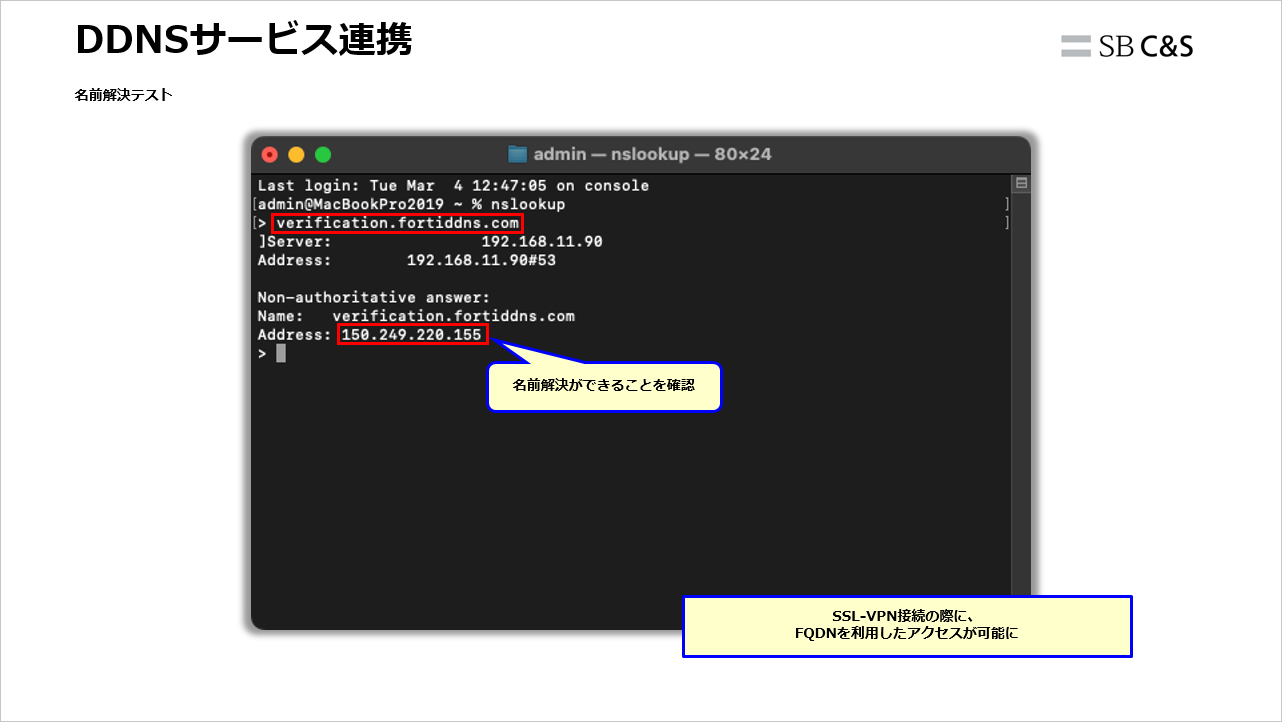
Task: Click the Terminal title 'admin — nslookup — 80×24'
Action: pos(652,154)
